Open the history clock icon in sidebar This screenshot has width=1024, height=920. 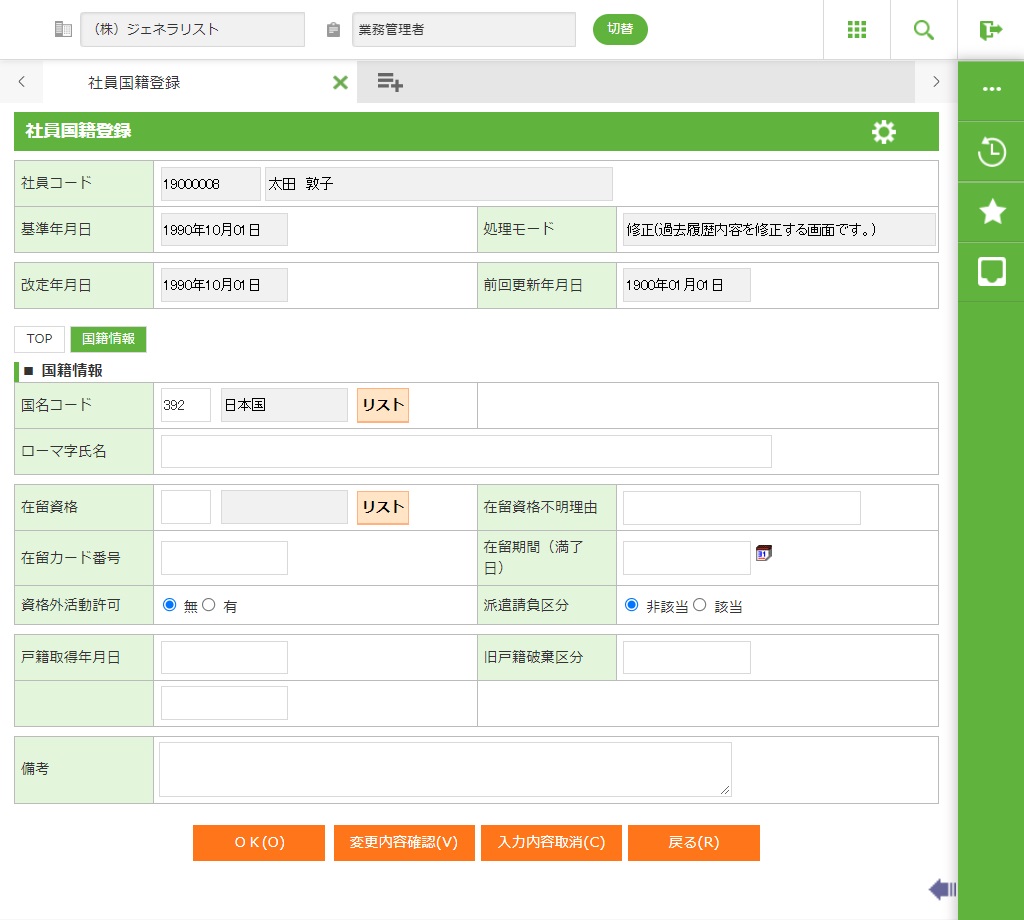[x=991, y=152]
